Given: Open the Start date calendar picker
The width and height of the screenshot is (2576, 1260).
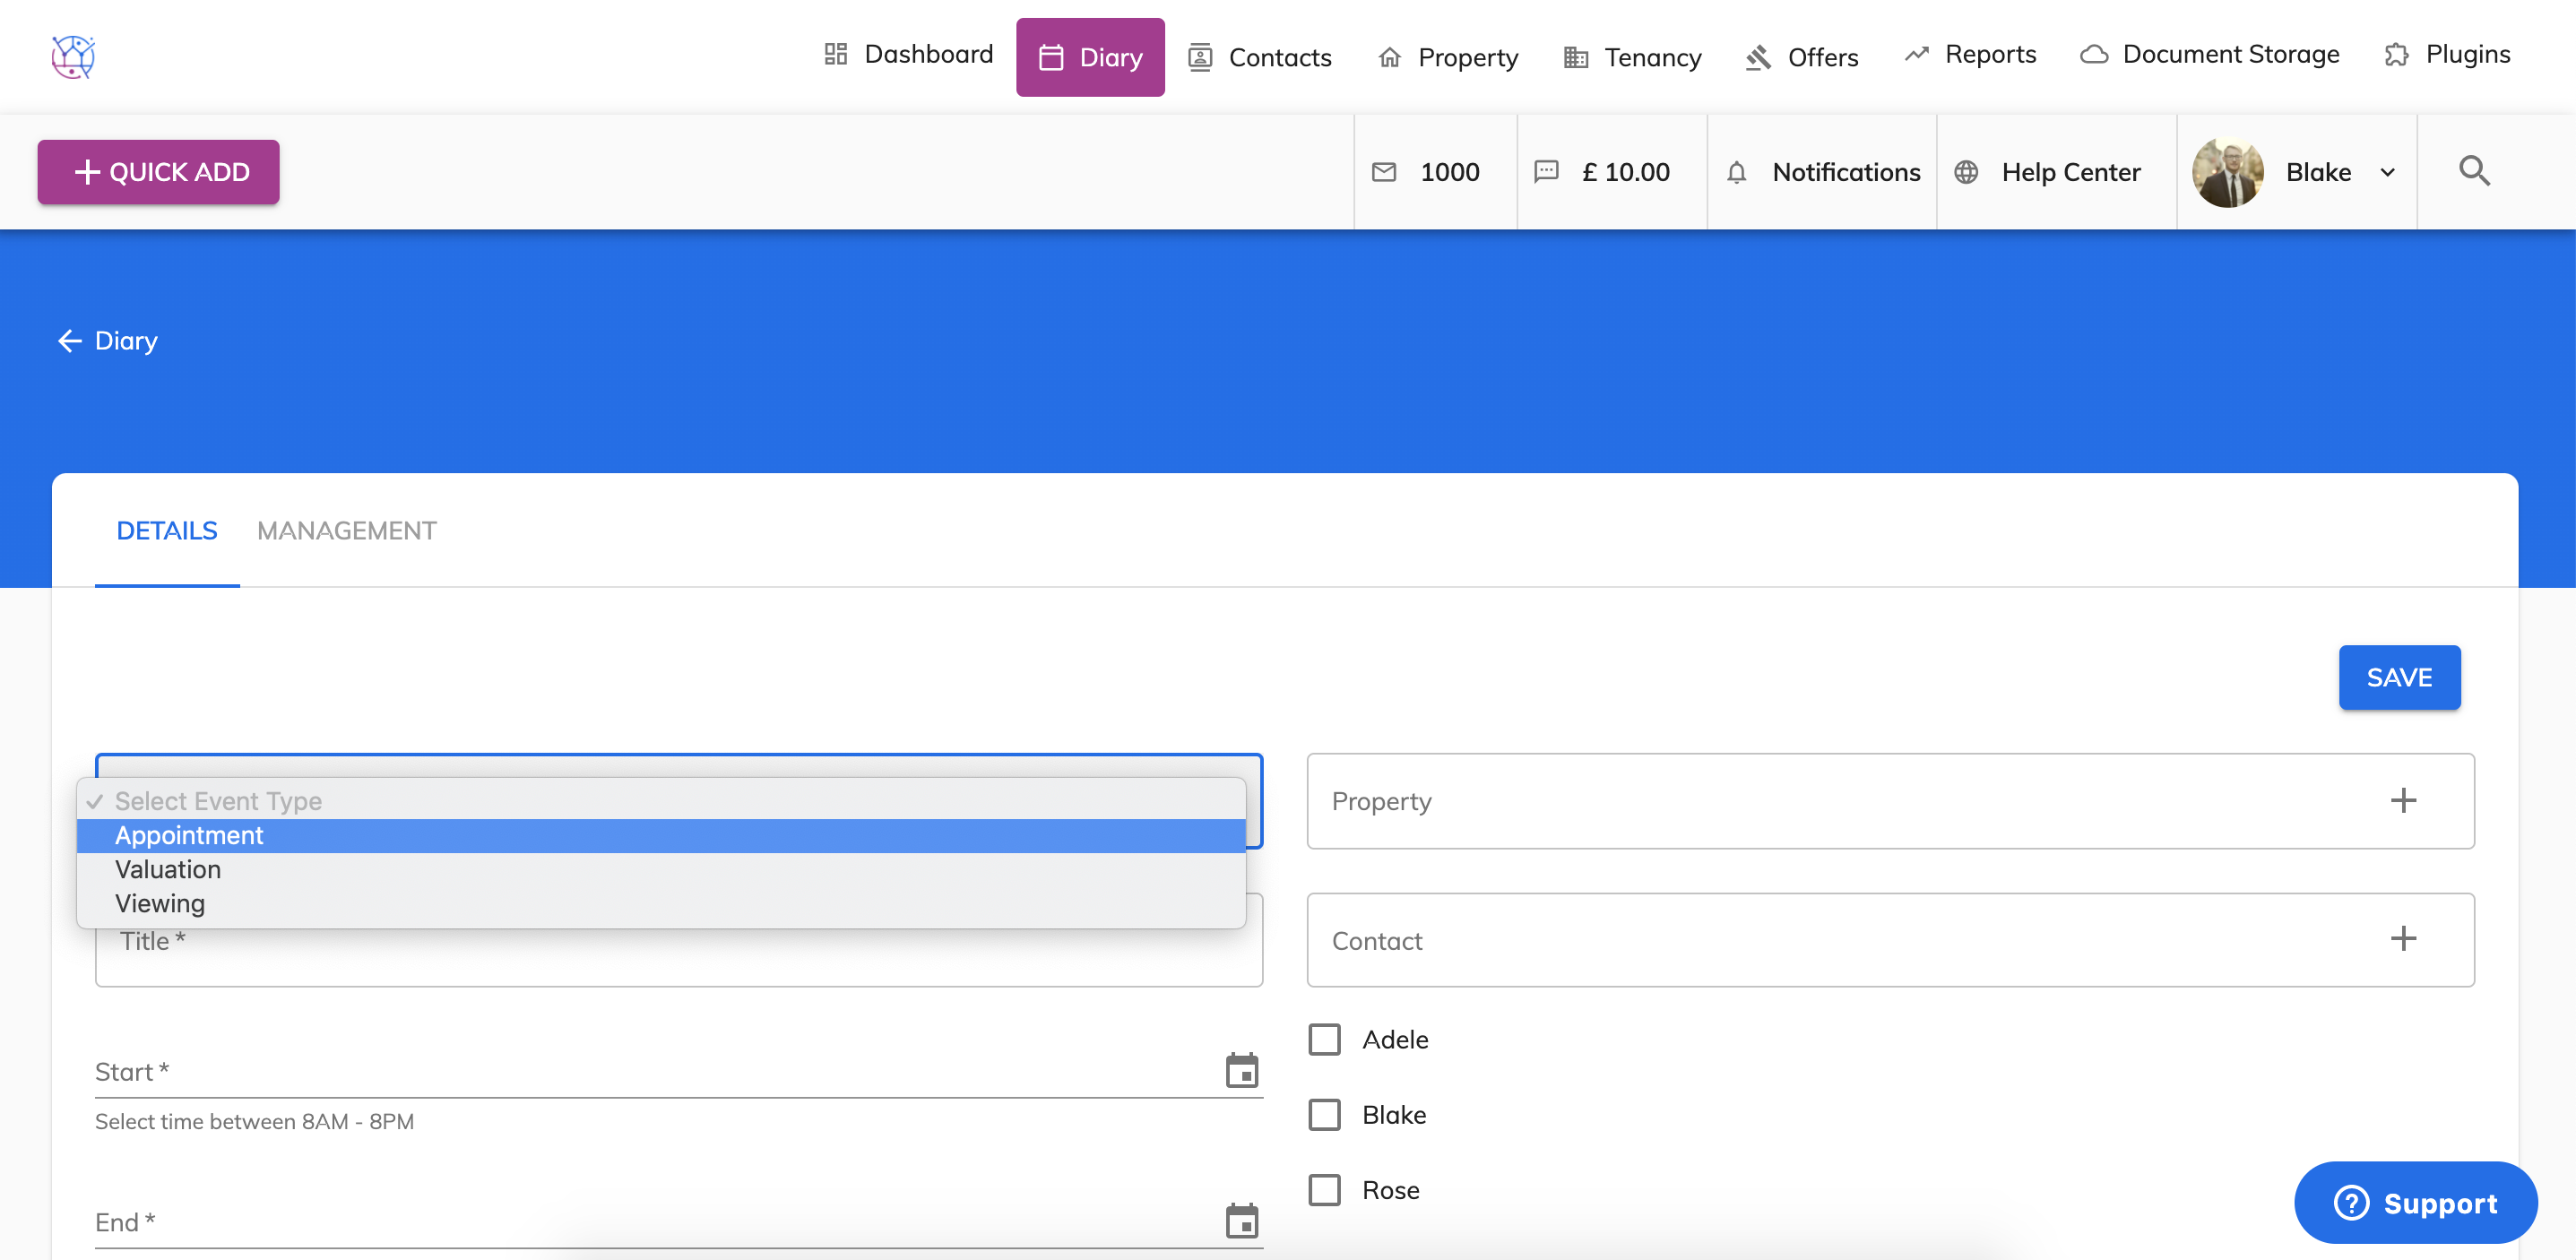Looking at the screenshot, I should pos(1241,1070).
